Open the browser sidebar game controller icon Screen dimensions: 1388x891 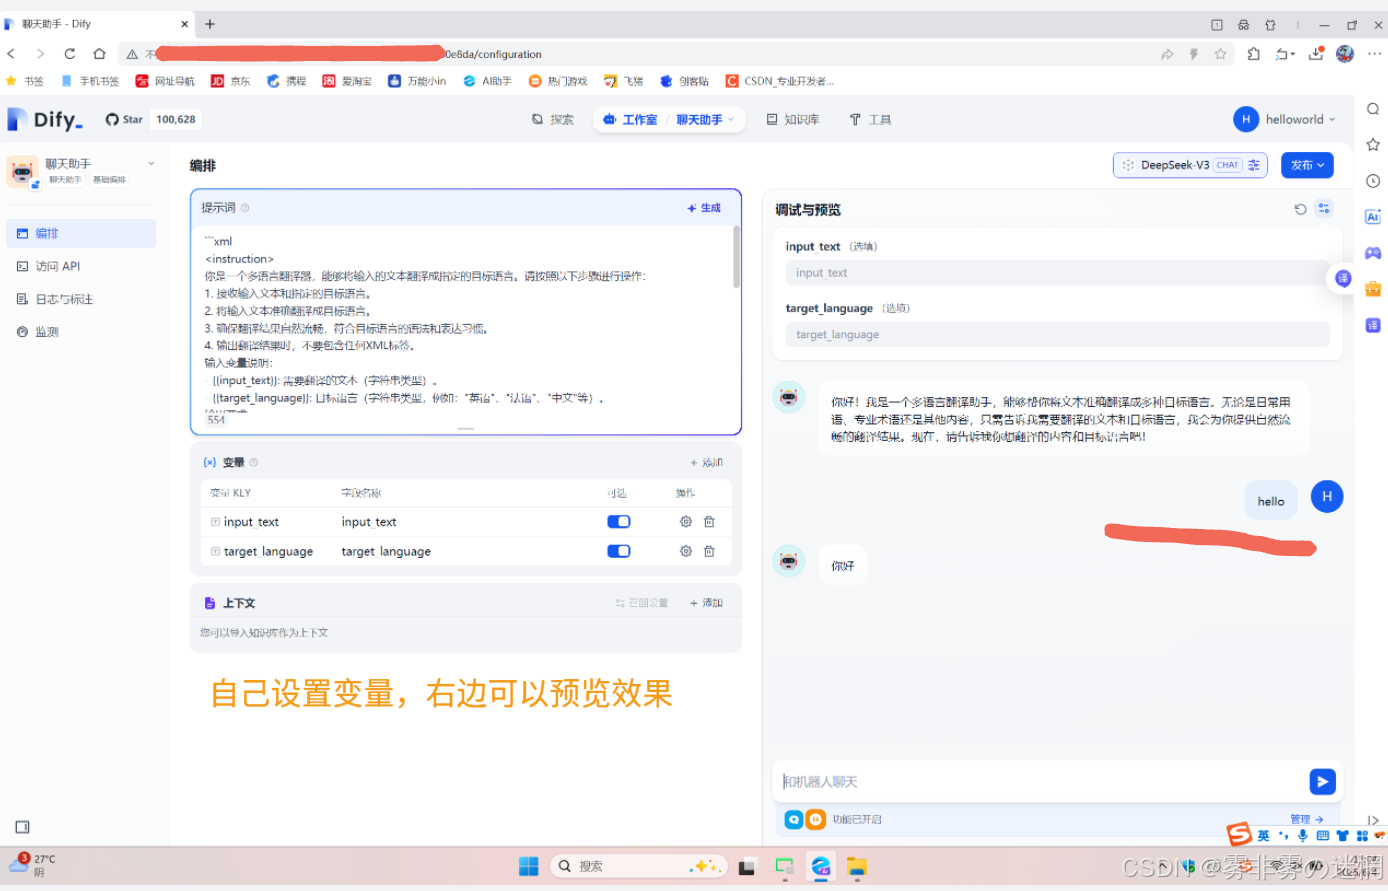[x=1373, y=253]
